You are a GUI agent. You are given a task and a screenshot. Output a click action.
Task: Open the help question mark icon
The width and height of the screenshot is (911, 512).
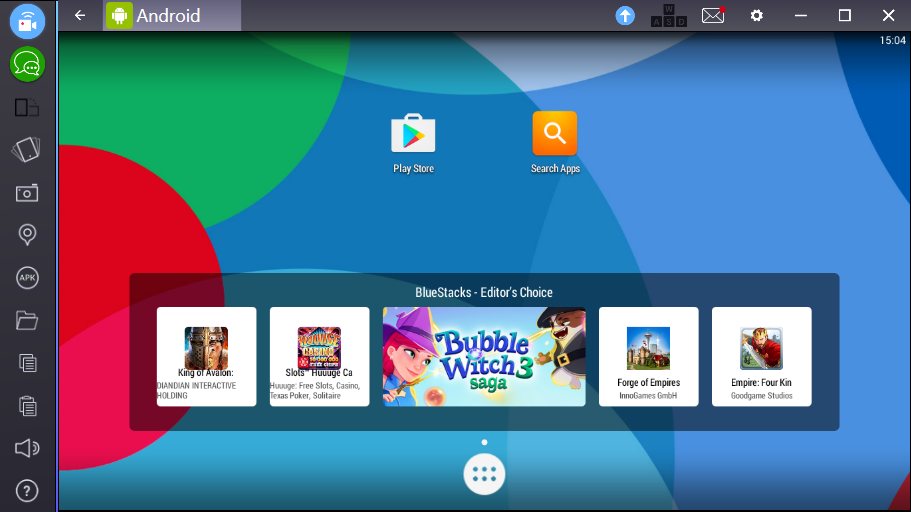point(27,490)
